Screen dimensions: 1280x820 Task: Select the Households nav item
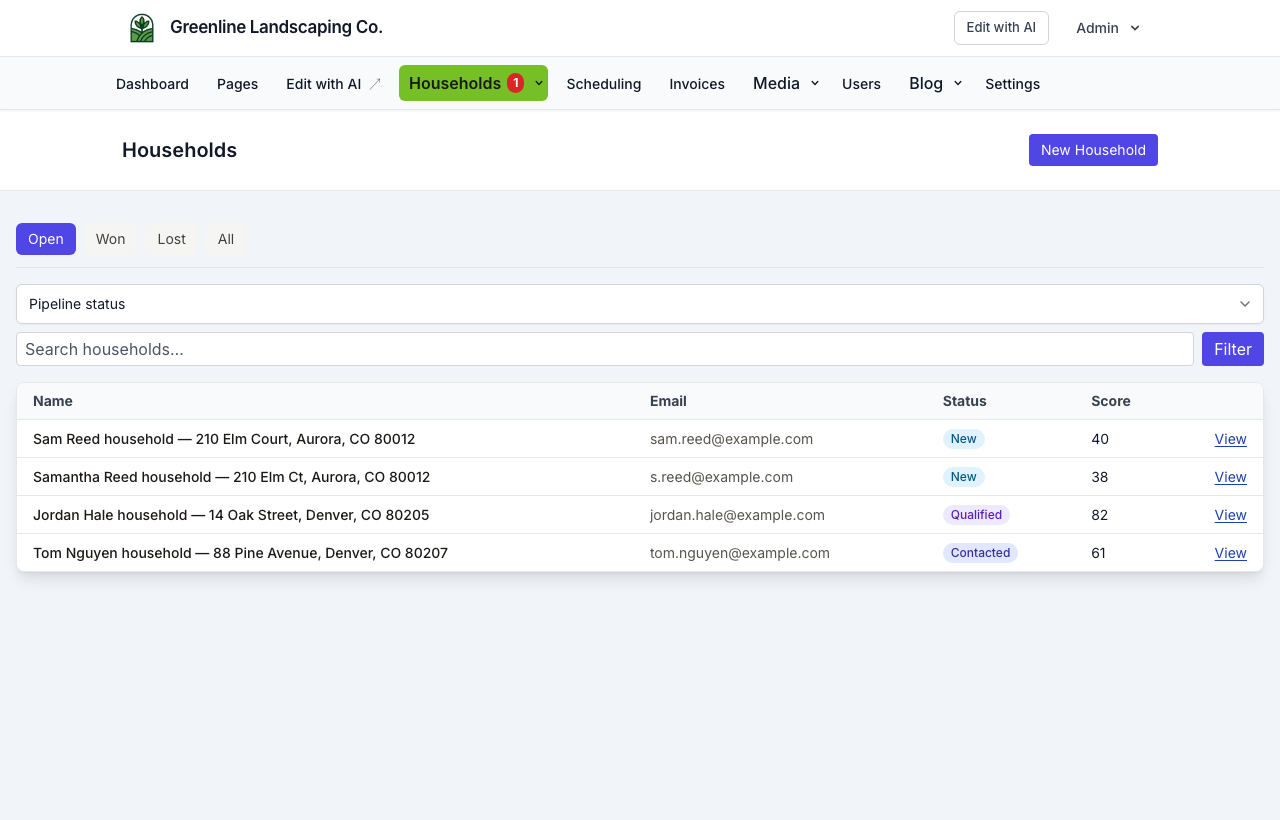click(455, 83)
